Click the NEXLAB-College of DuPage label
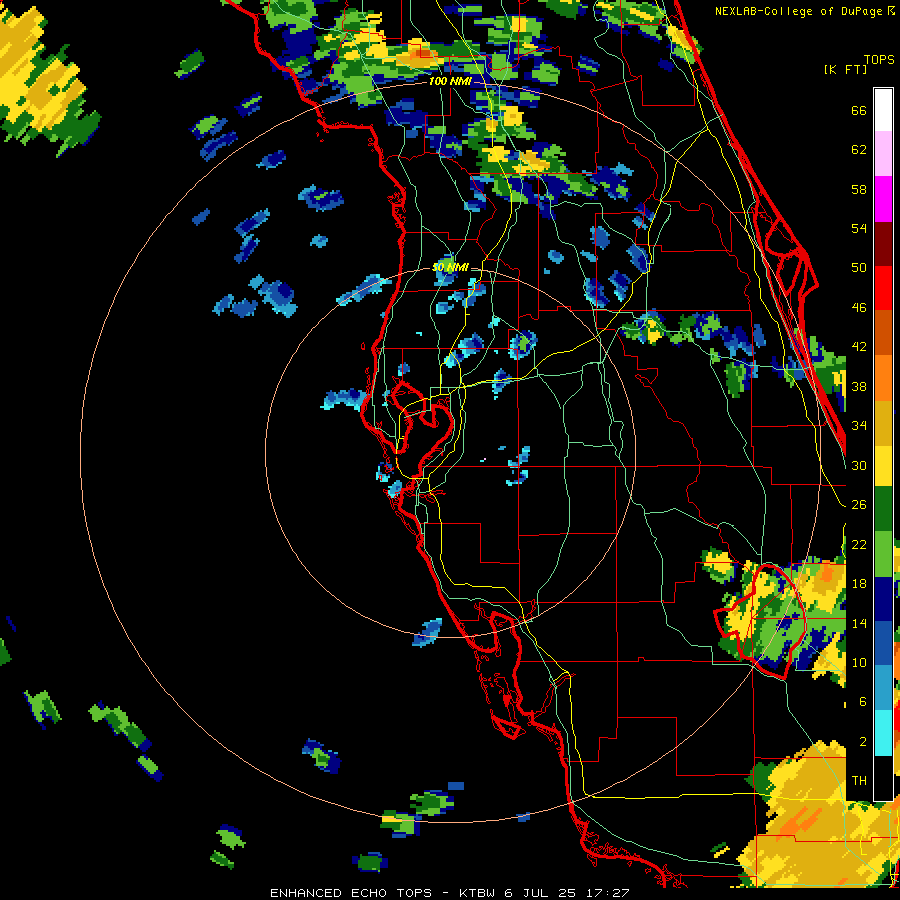This screenshot has width=900, height=900. (x=798, y=11)
